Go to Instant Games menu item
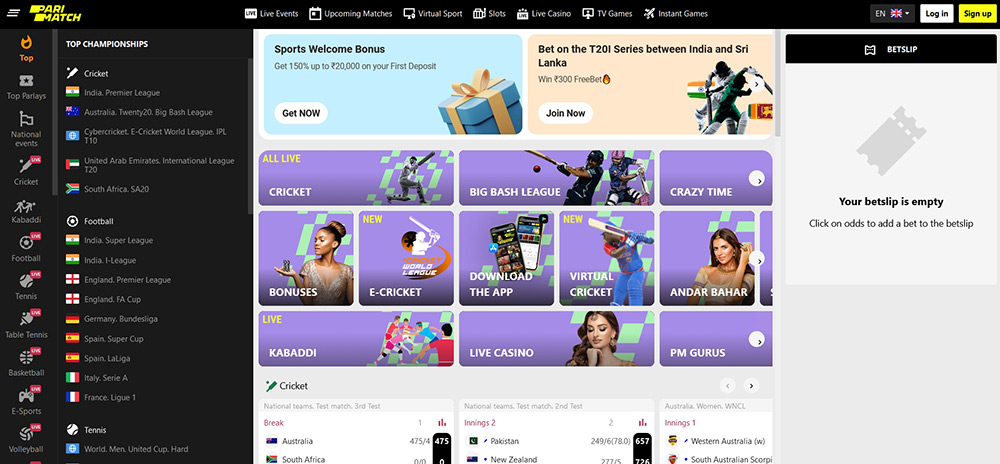 tap(675, 13)
